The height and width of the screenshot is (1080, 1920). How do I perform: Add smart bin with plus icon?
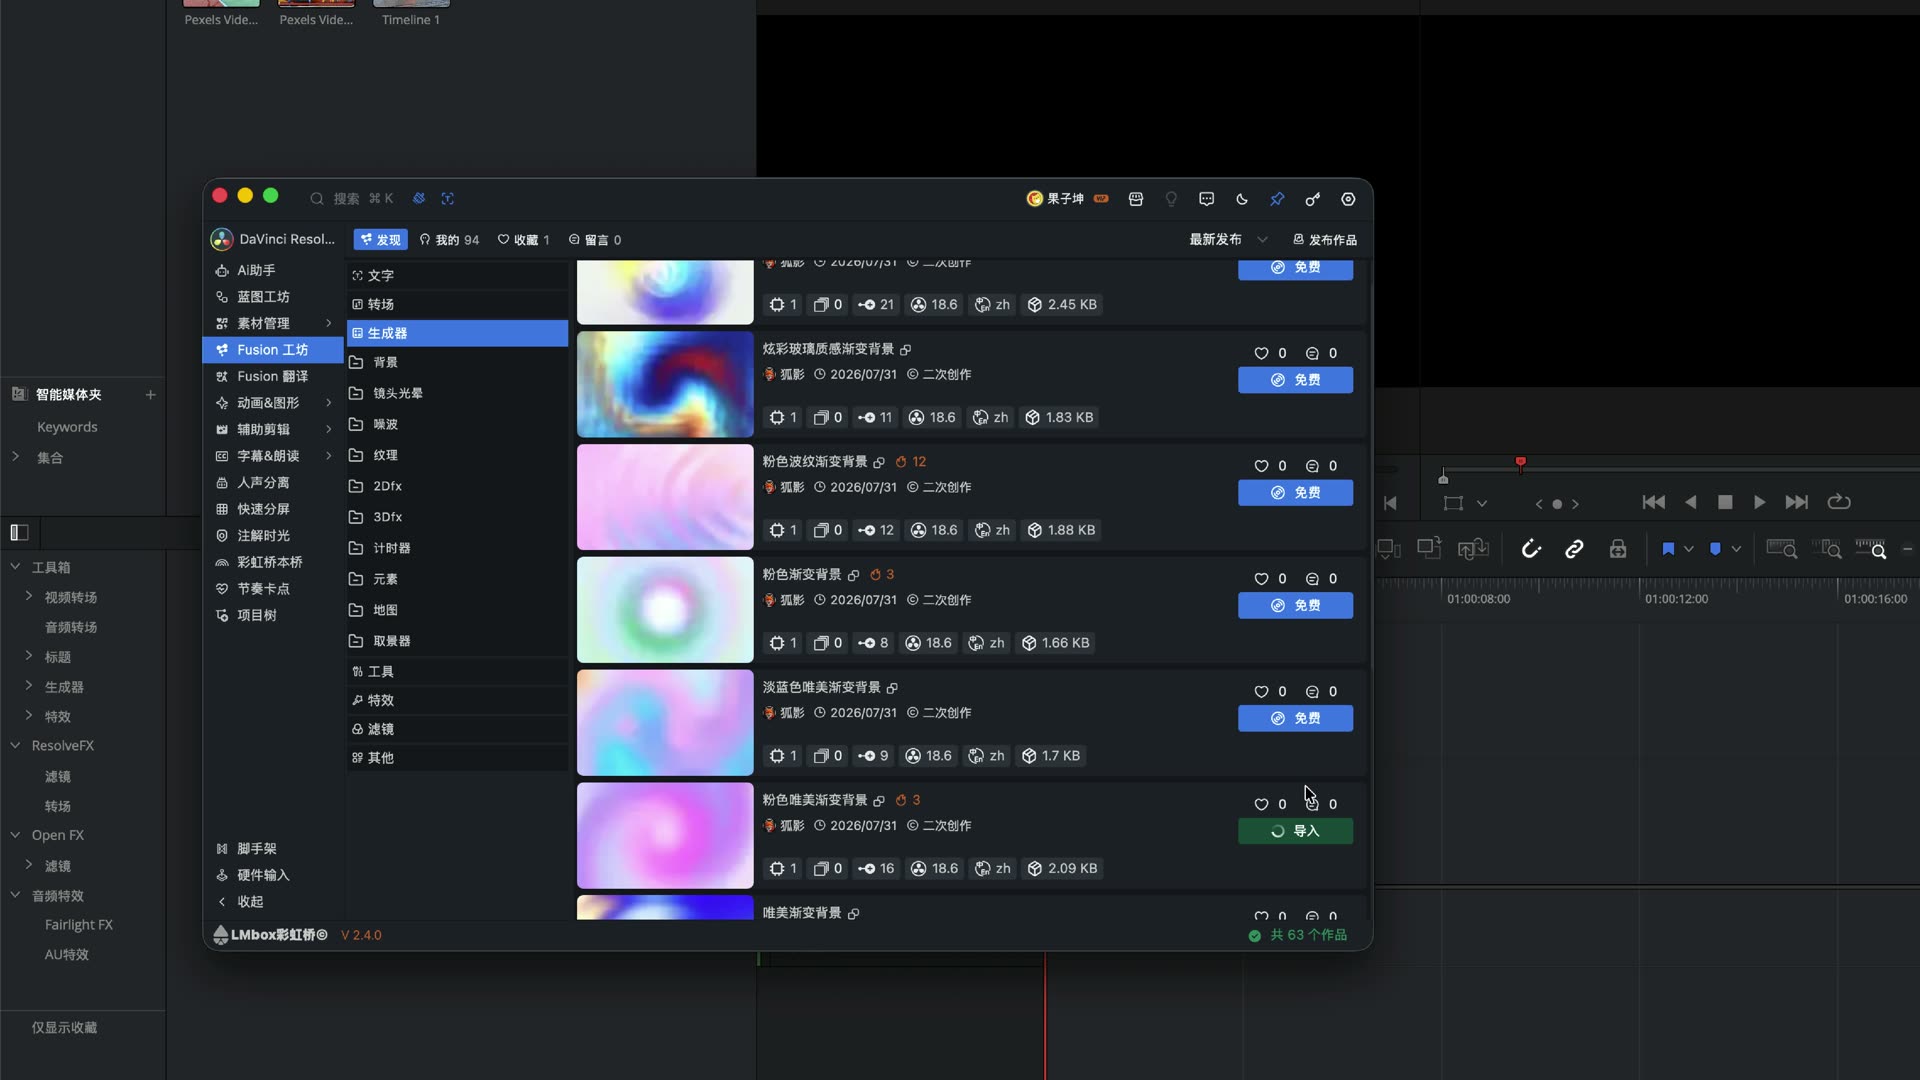(x=150, y=395)
